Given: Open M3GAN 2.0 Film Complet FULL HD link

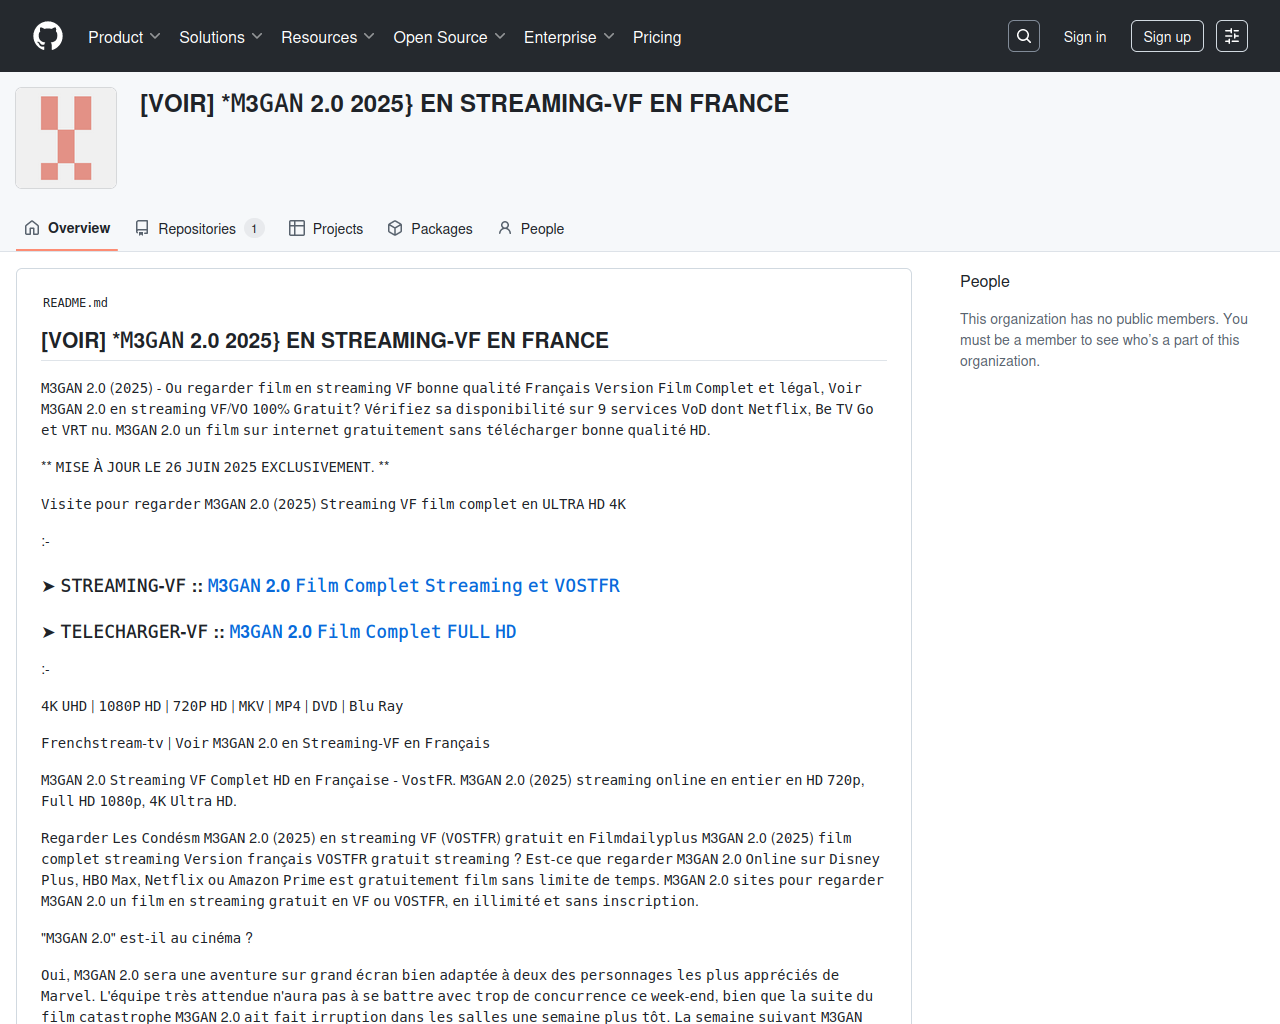Looking at the screenshot, I should 372,632.
